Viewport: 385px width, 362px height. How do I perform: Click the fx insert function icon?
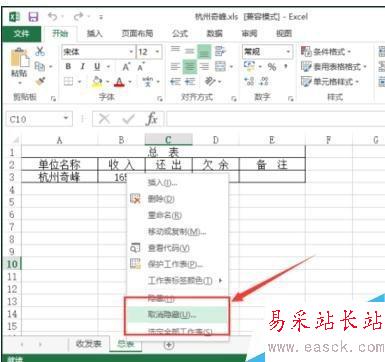[x=152, y=119]
